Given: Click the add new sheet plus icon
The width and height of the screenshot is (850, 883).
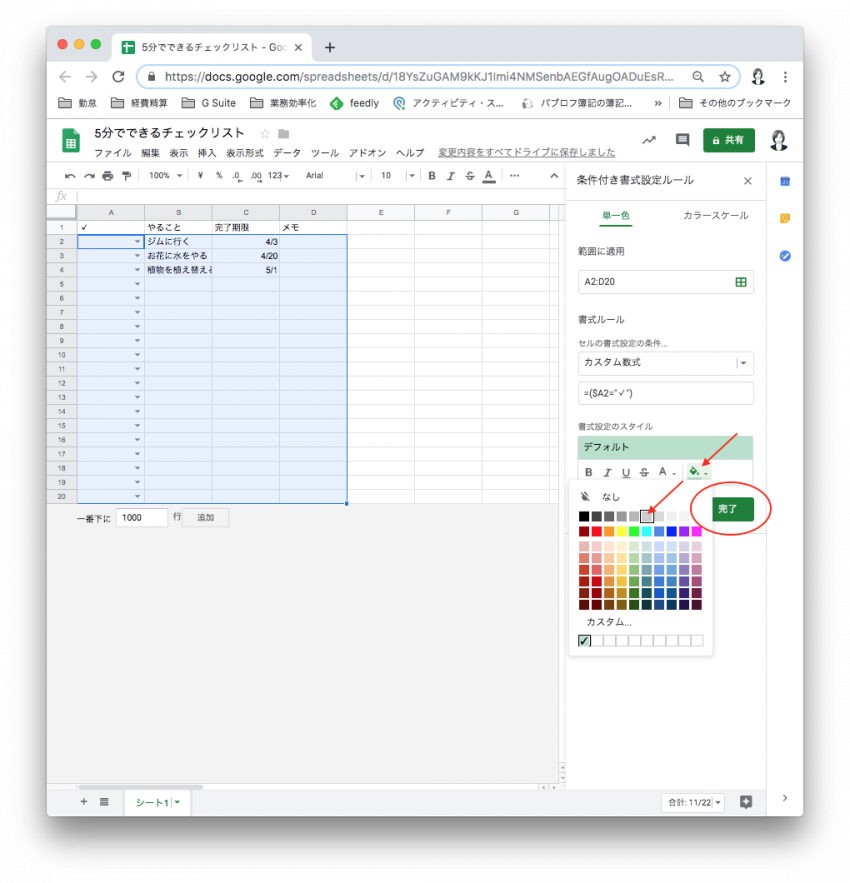Looking at the screenshot, I should click(83, 802).
